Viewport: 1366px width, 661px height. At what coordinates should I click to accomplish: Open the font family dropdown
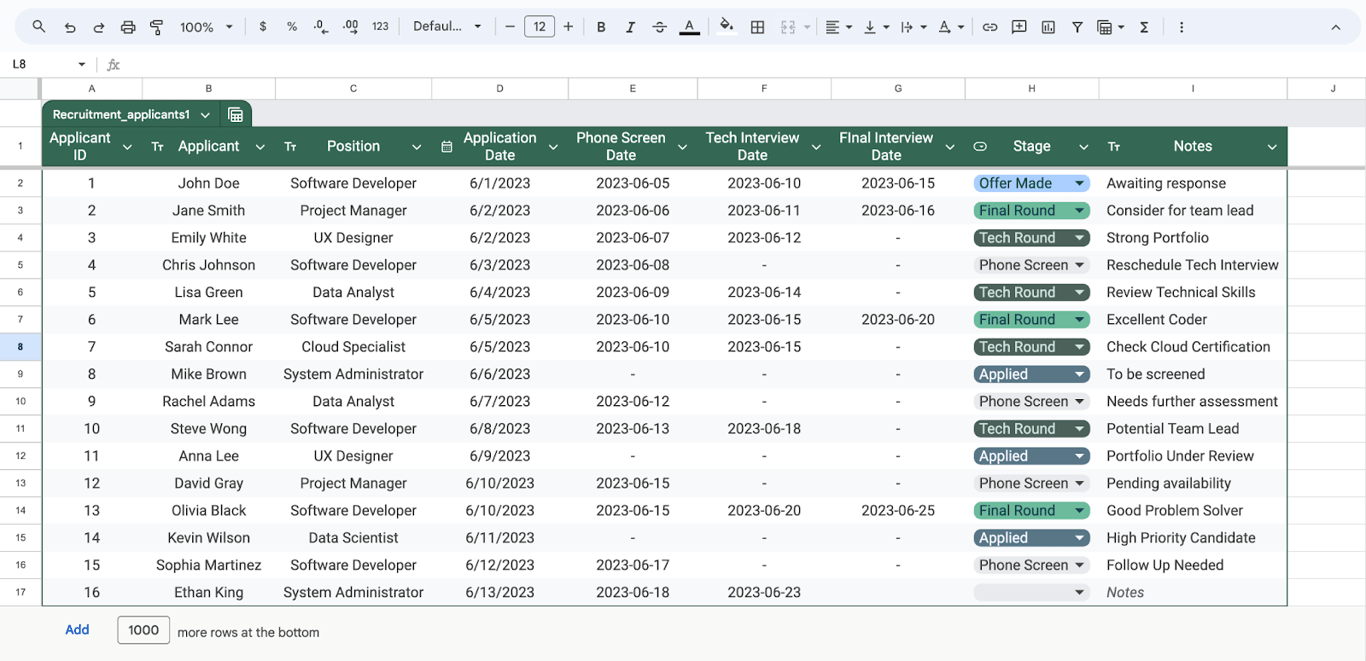click(x=447, y=27)
